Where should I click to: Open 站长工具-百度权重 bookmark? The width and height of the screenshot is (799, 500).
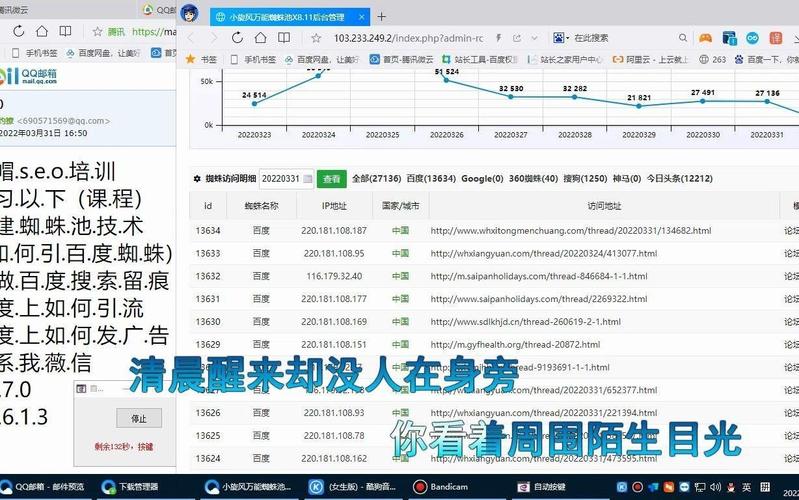[480, 59]
